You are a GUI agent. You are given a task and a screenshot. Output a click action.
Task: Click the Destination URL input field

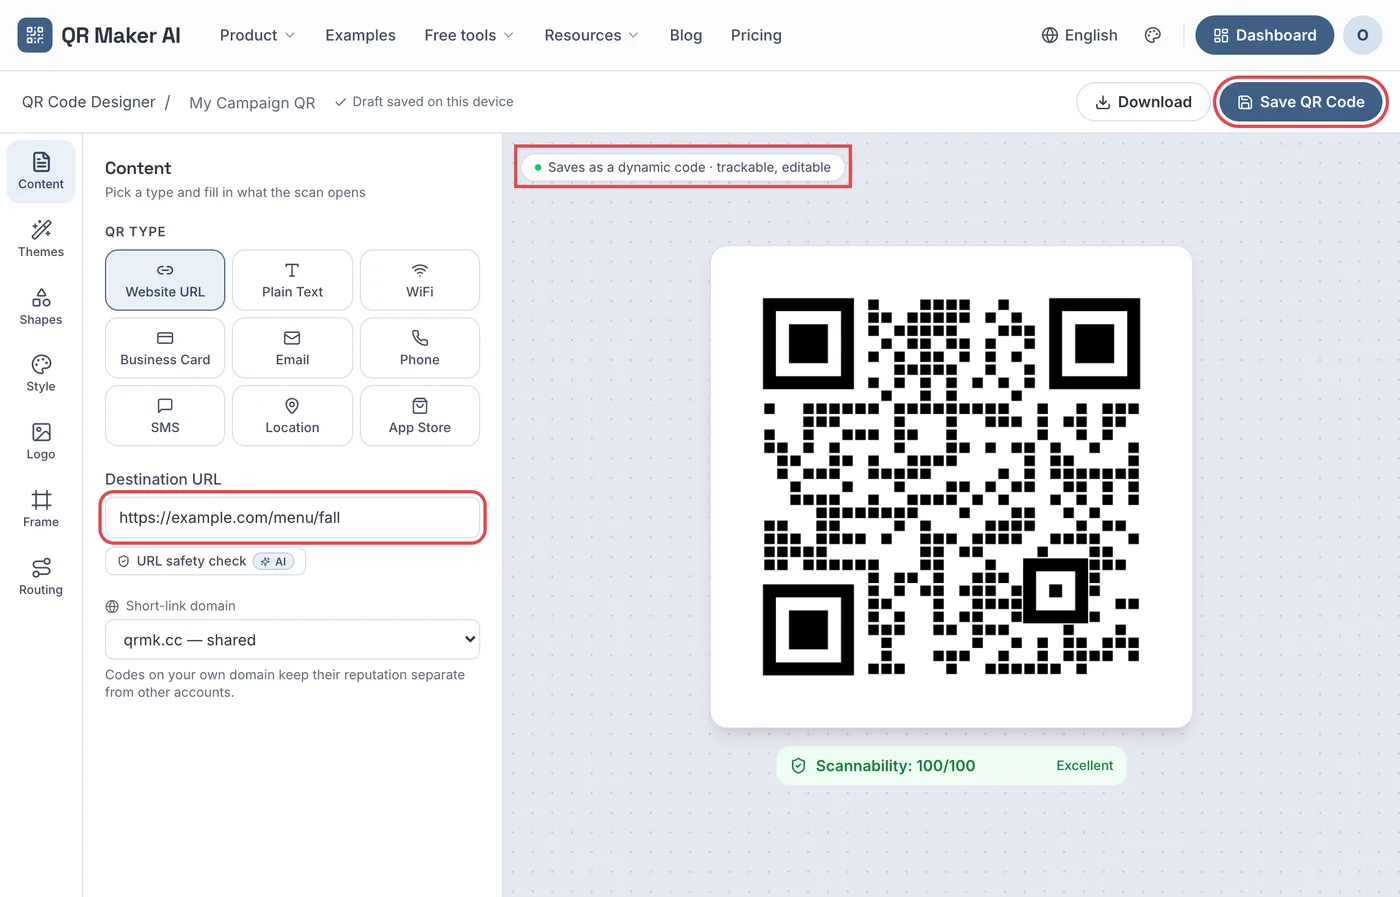point(292,517)
